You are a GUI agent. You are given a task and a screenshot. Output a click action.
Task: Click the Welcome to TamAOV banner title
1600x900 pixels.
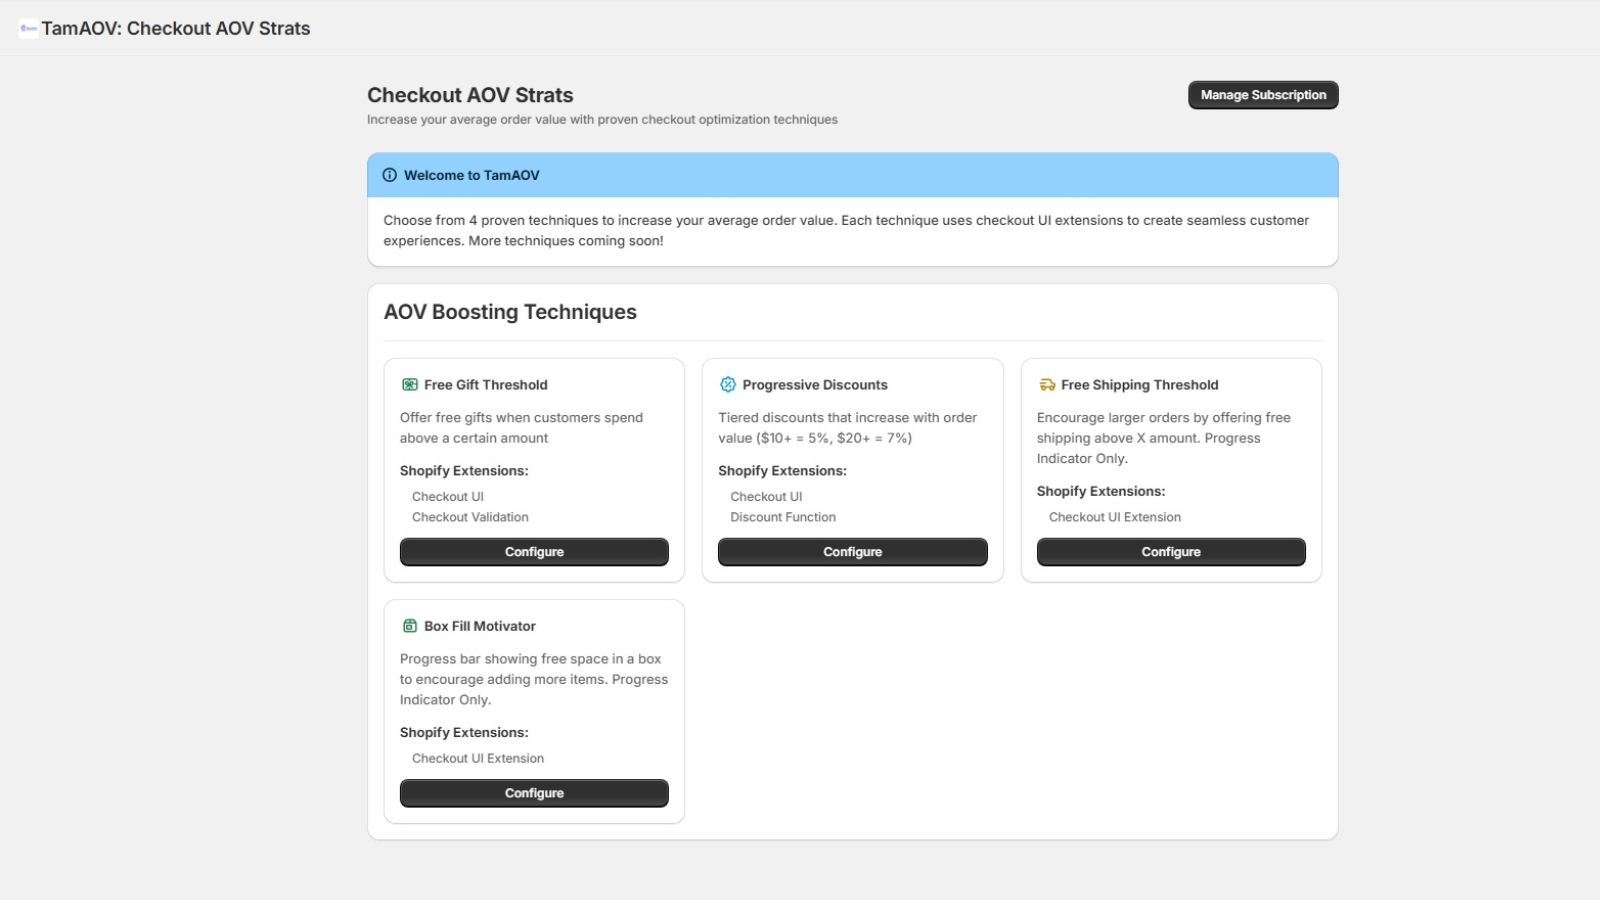[472, 175]
